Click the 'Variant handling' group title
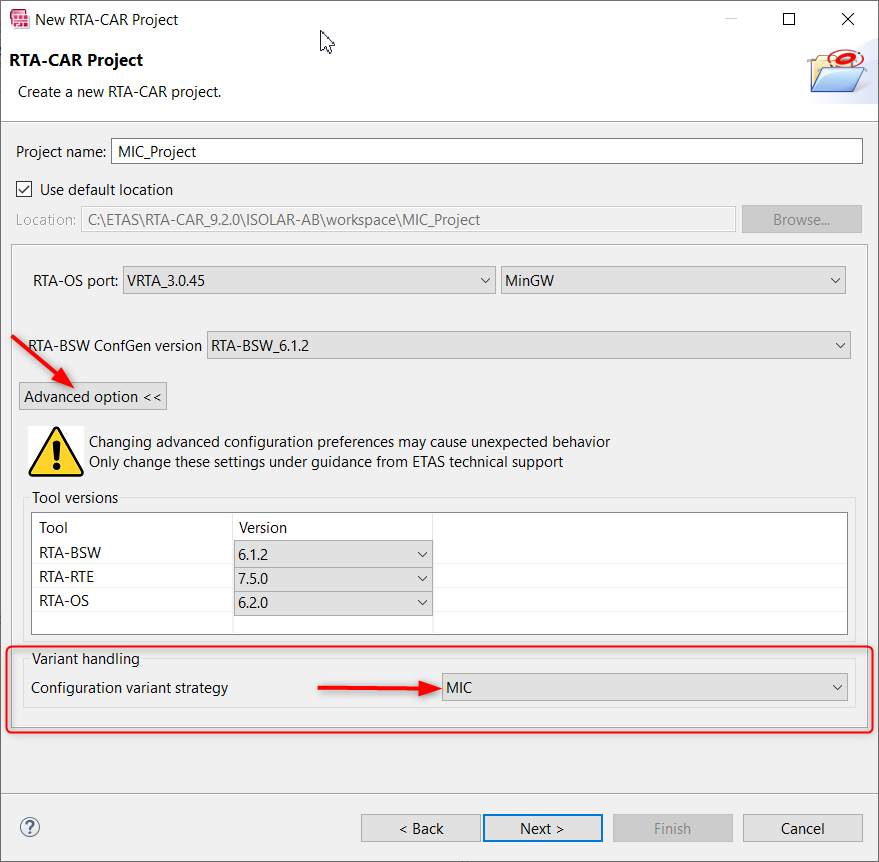The image size is (879, 862). click(86, 659)
